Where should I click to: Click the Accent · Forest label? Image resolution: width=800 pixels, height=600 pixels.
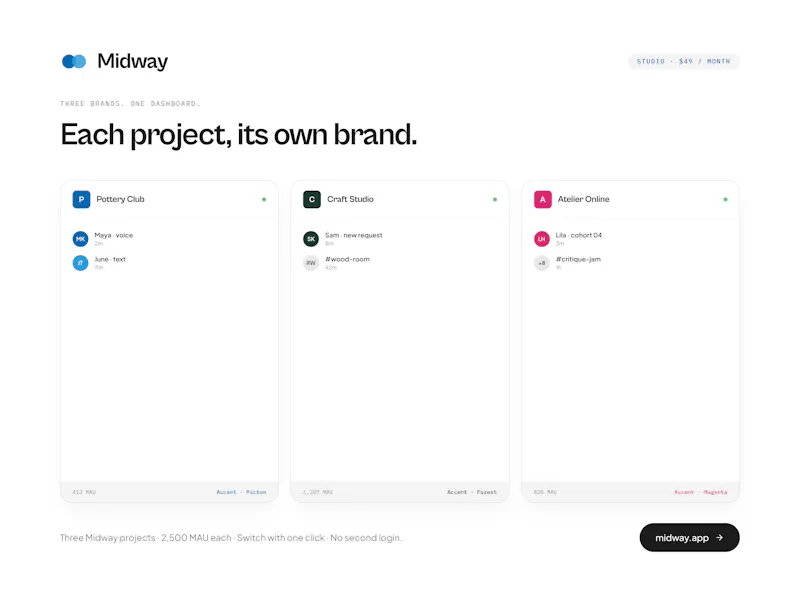click(472, 492)
